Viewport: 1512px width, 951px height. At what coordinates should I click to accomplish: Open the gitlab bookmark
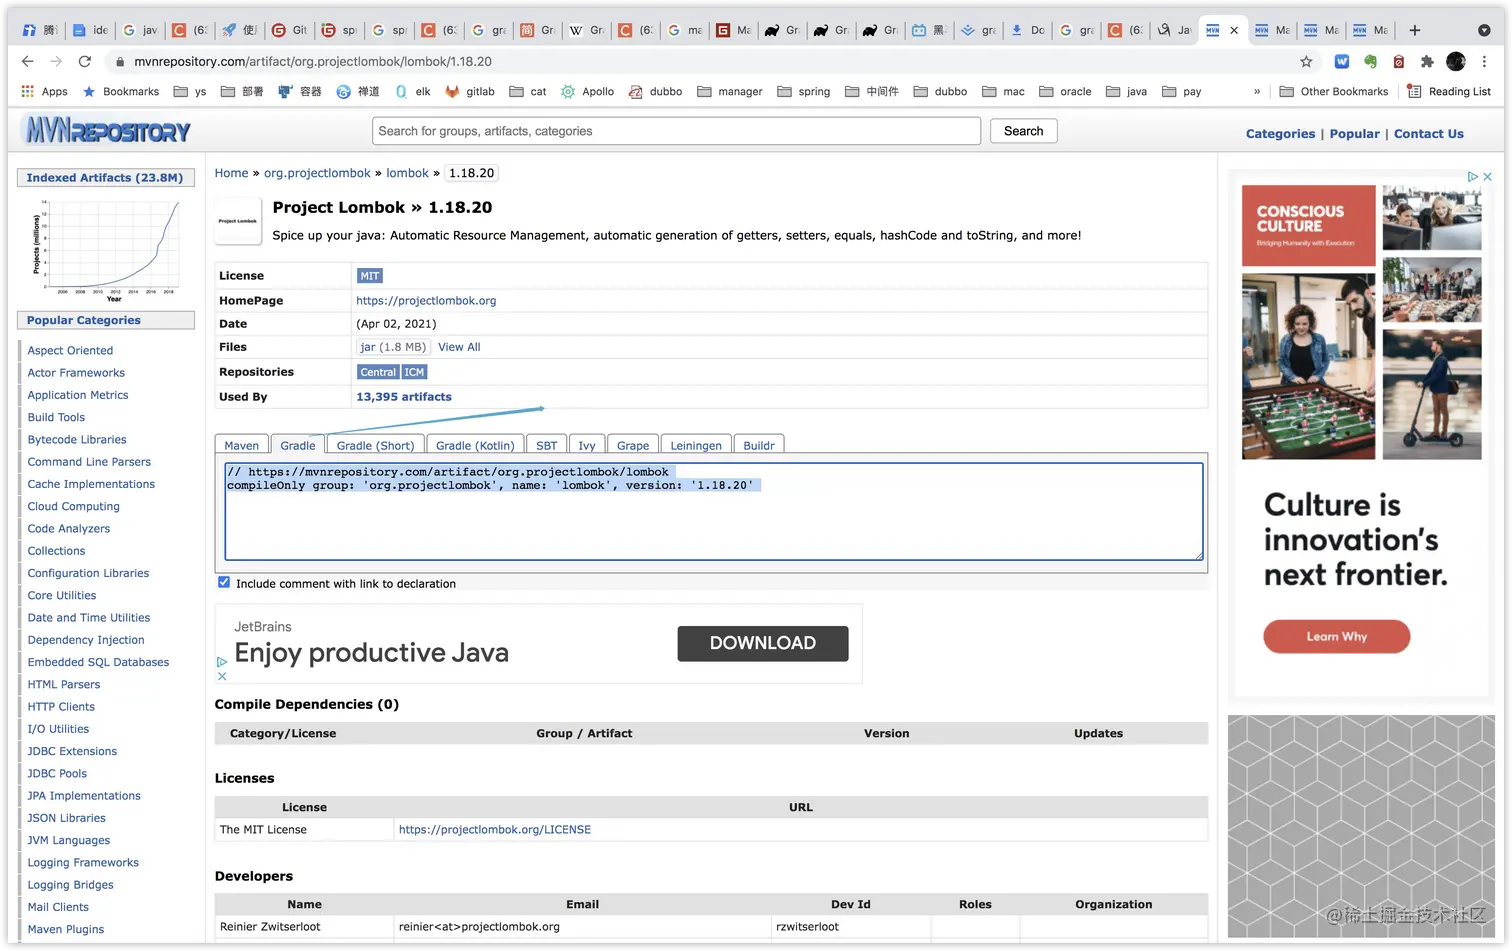[470, 91]
